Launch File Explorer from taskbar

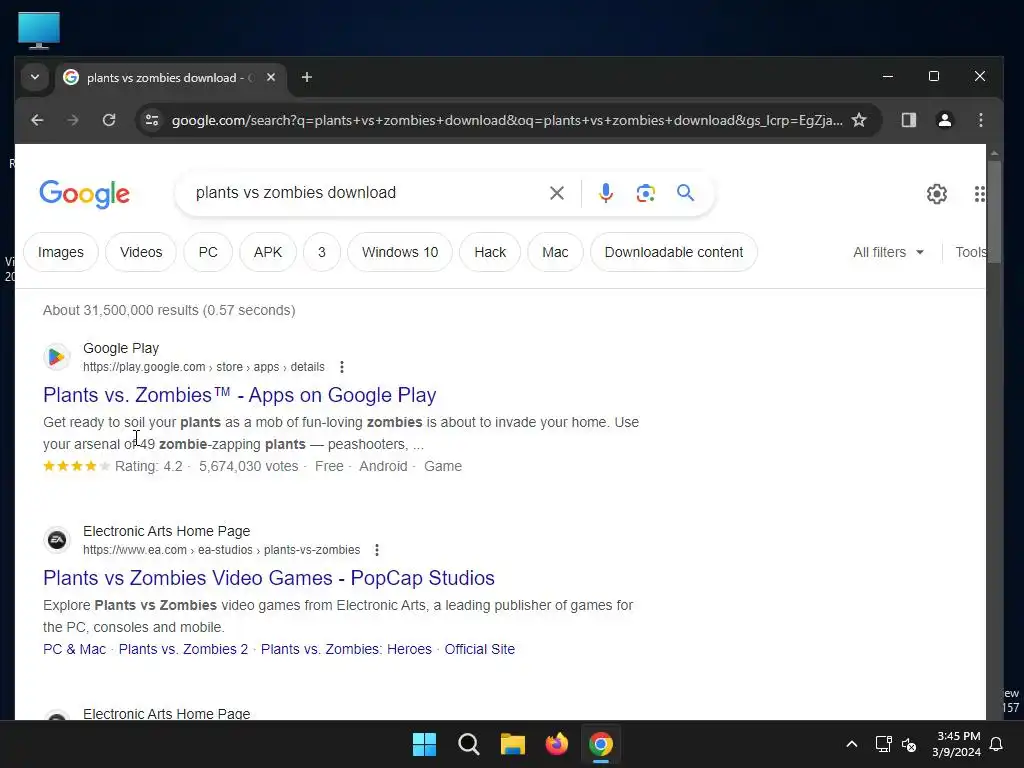pos(513,744)
